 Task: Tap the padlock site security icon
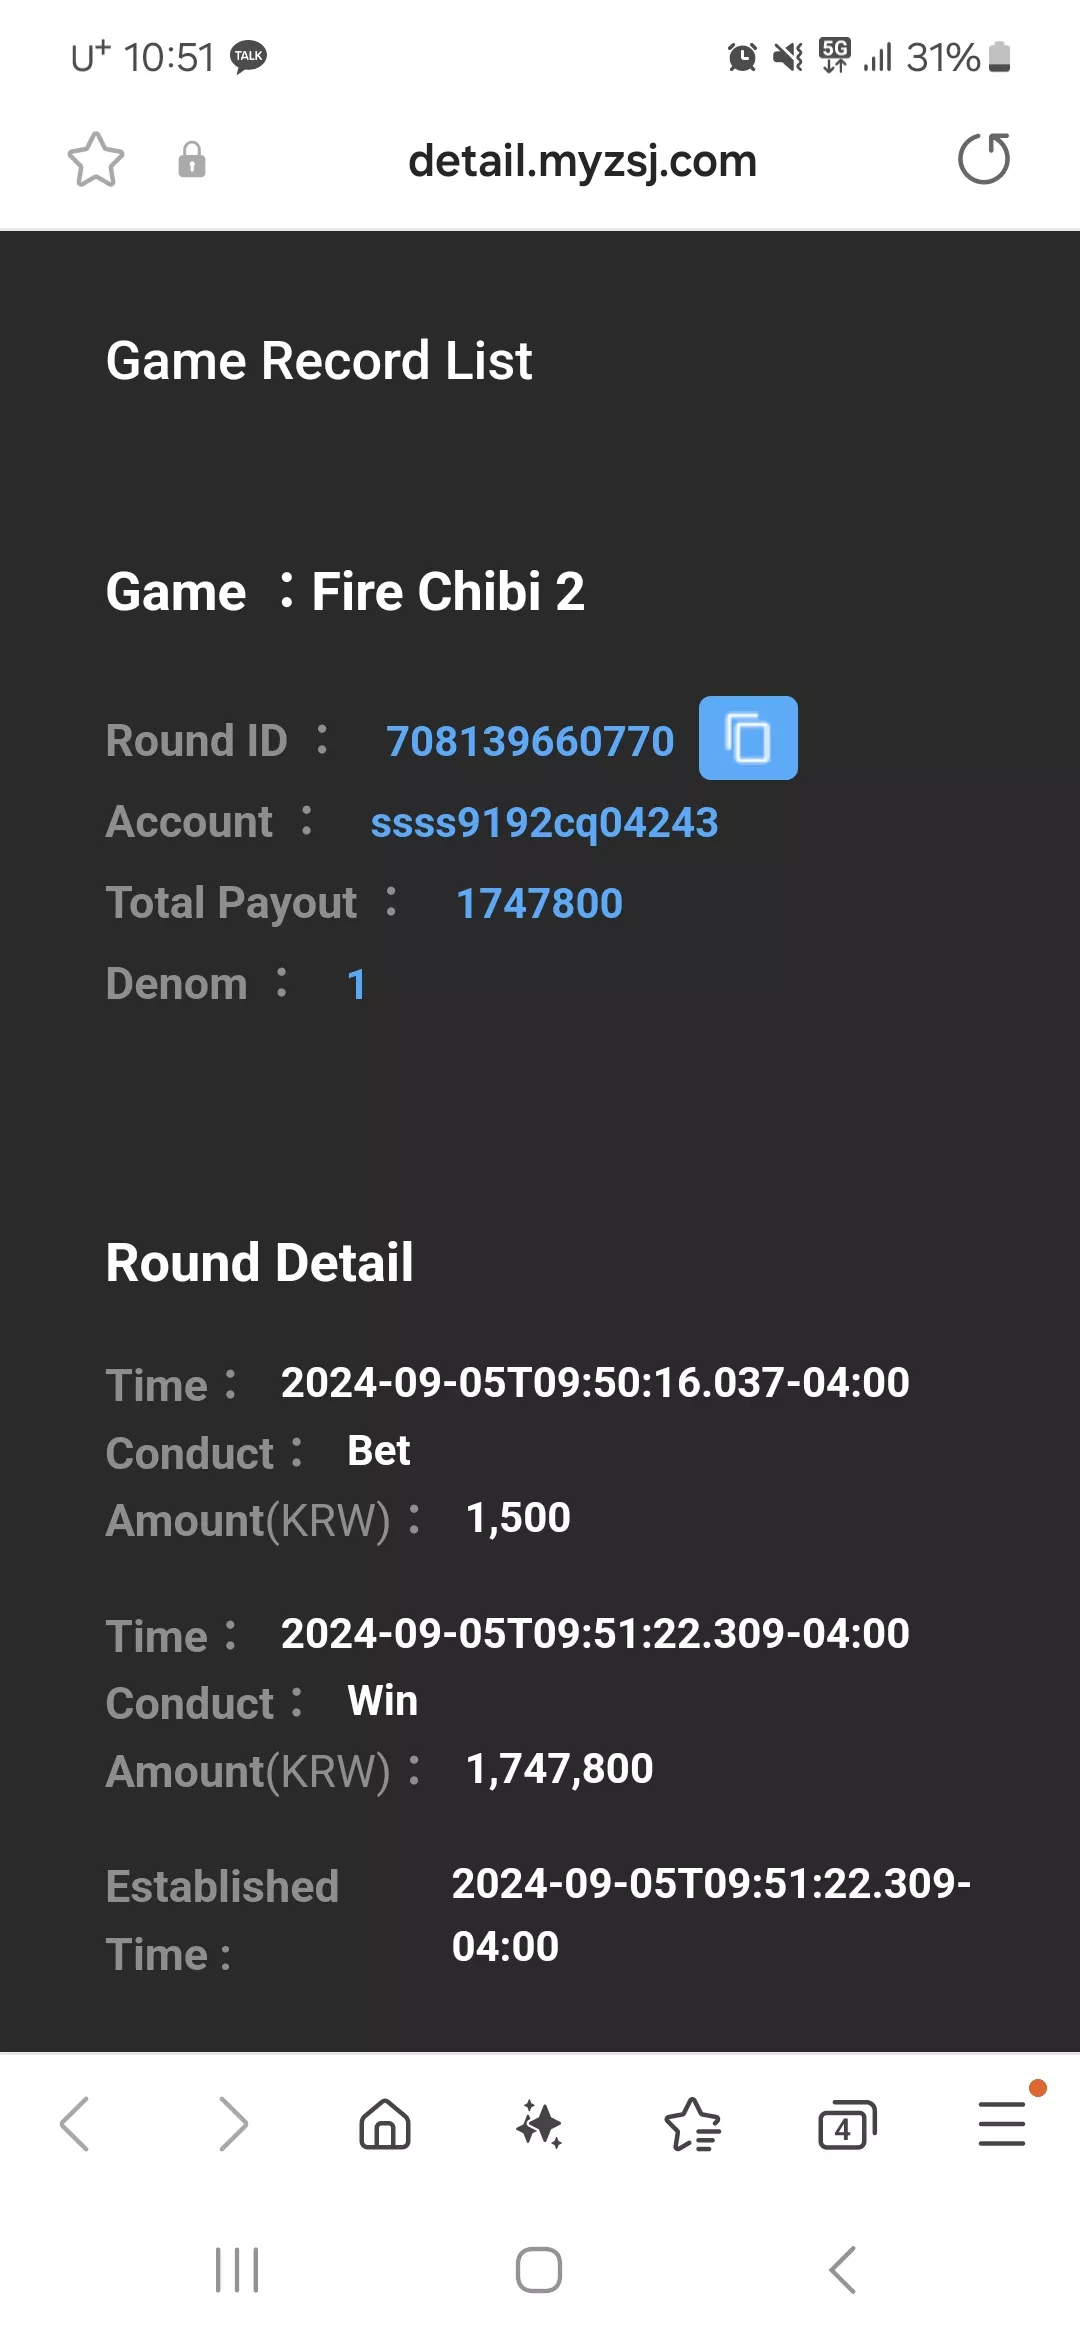pyautogui.click(x=192, y=160)
